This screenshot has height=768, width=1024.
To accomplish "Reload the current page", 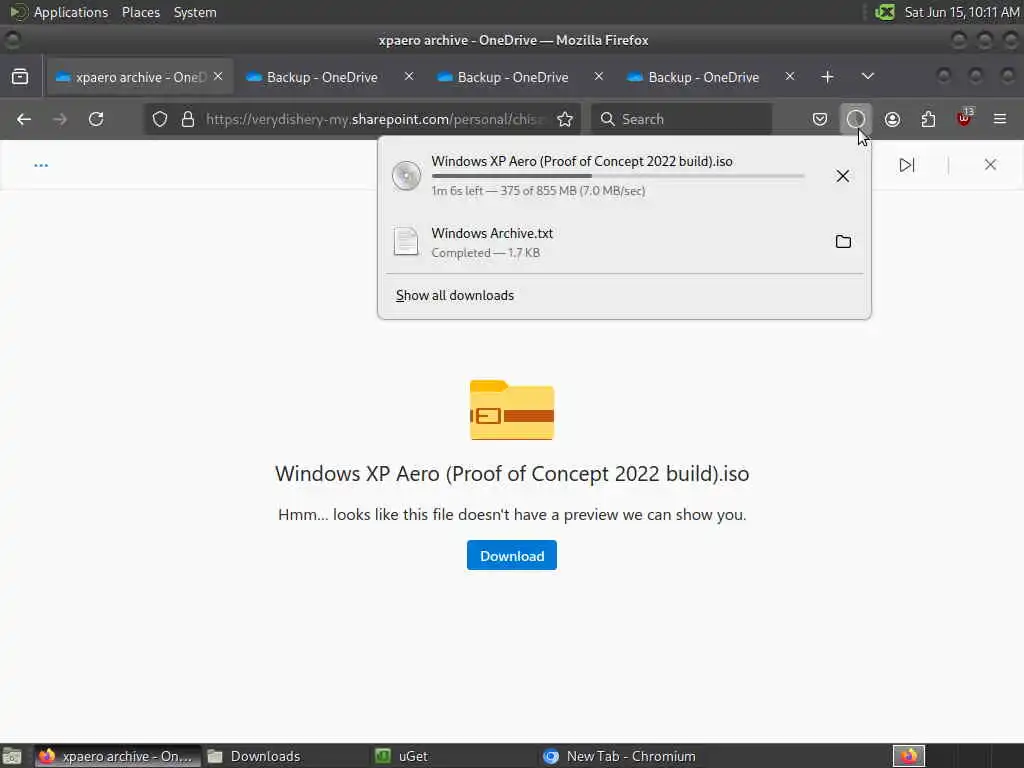I will pyautogui.click(x=96, y=119).
